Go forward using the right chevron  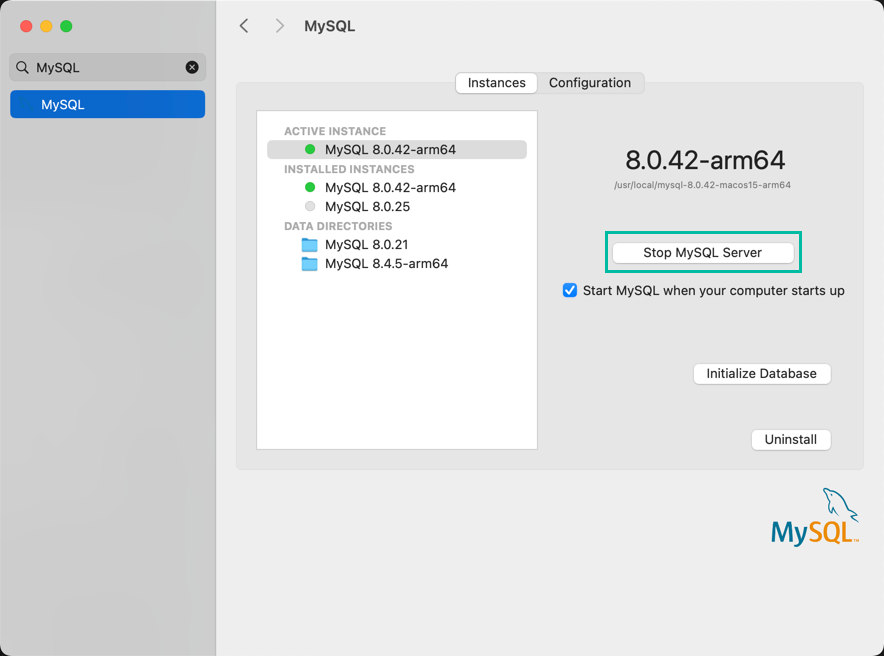(280, 26)
